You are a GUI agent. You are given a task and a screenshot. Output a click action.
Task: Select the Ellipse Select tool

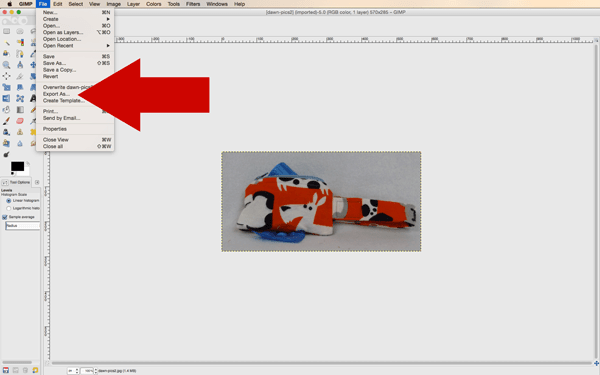[x=20, y=31]
